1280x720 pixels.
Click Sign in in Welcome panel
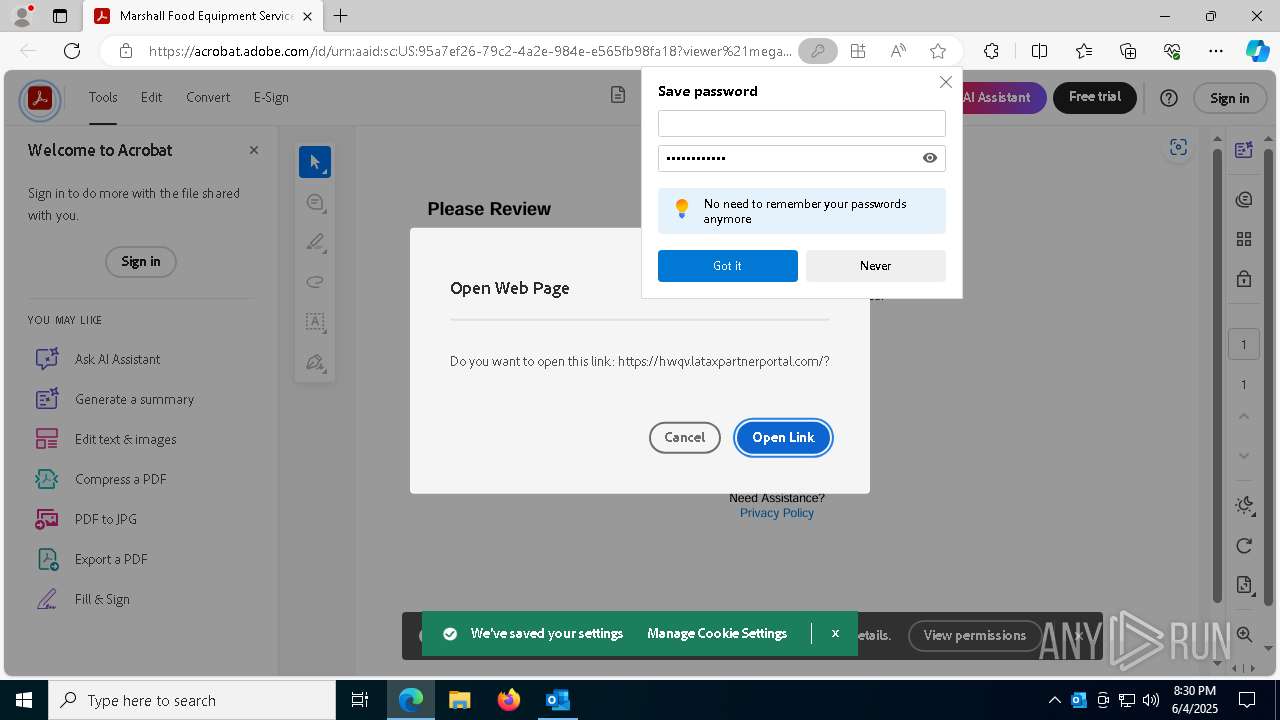click(141, 261)
